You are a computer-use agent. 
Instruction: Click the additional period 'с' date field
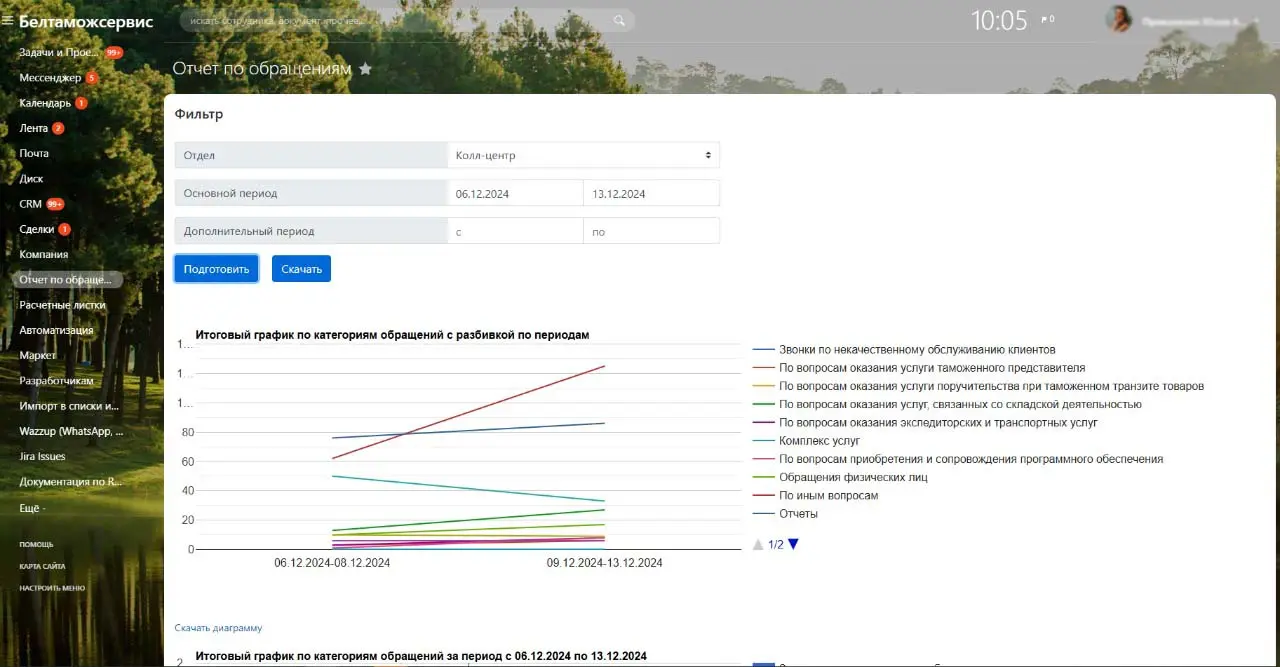[x=515, y=232]
